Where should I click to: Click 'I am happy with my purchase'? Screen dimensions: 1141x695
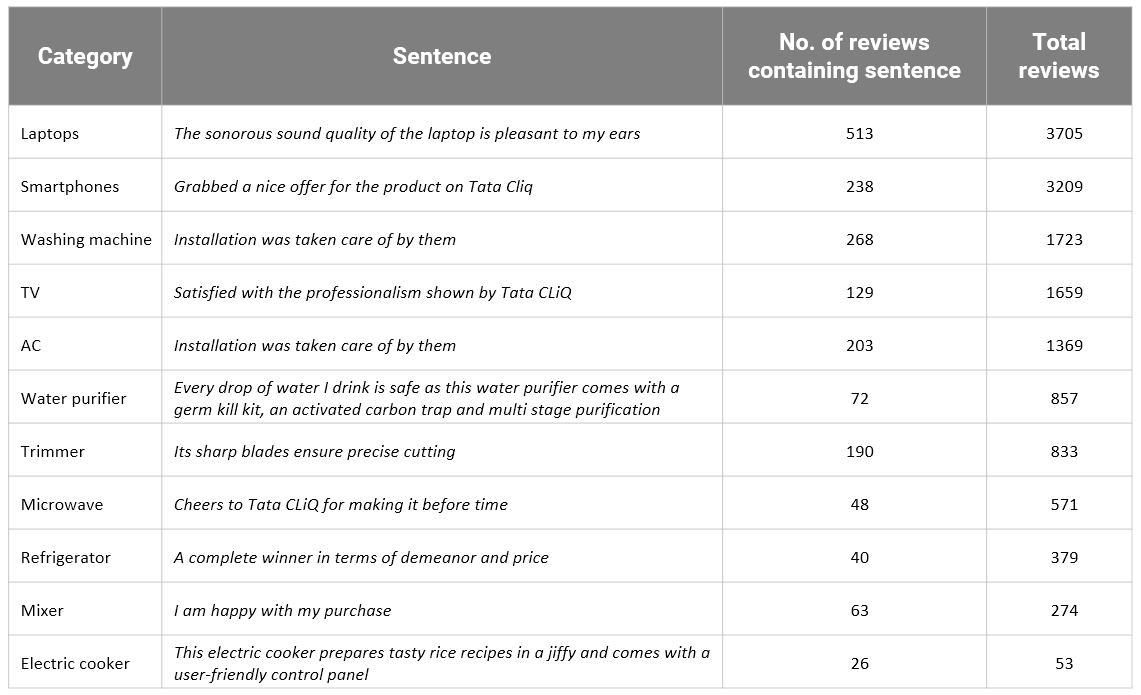coord(283,610)
